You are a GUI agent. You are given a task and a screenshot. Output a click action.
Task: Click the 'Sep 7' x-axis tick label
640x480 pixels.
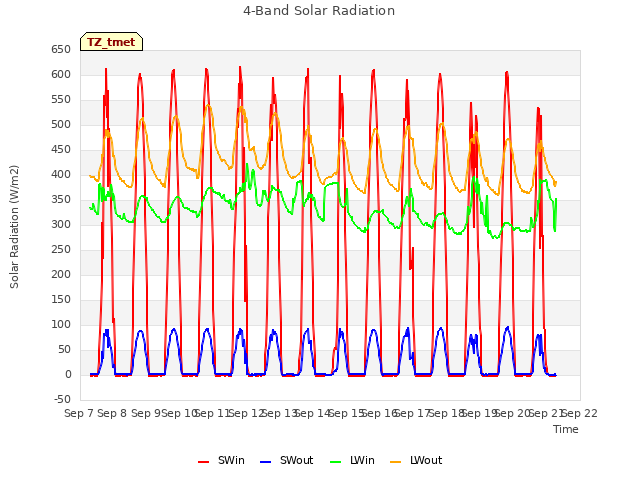(79, 414)
